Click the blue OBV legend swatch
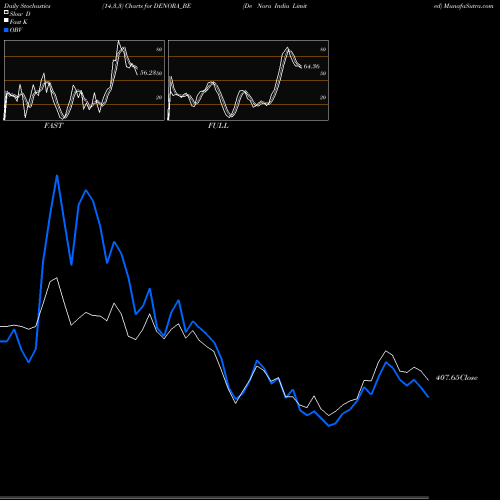 [6, 30]
